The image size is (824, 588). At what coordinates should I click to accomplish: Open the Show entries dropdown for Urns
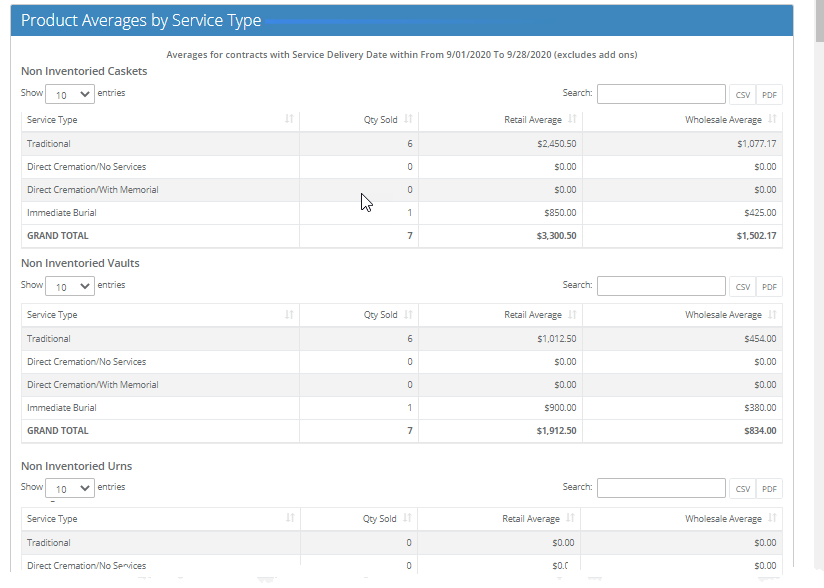69,487
